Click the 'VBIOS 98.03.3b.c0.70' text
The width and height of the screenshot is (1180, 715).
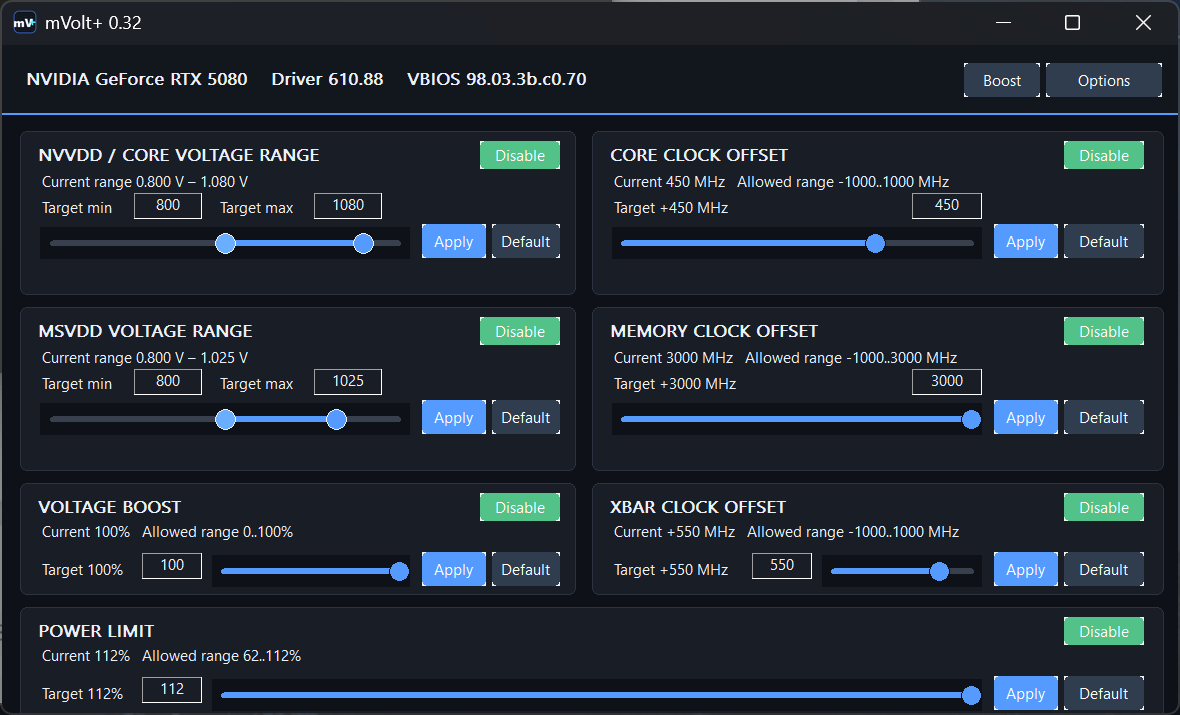(497, 79)
